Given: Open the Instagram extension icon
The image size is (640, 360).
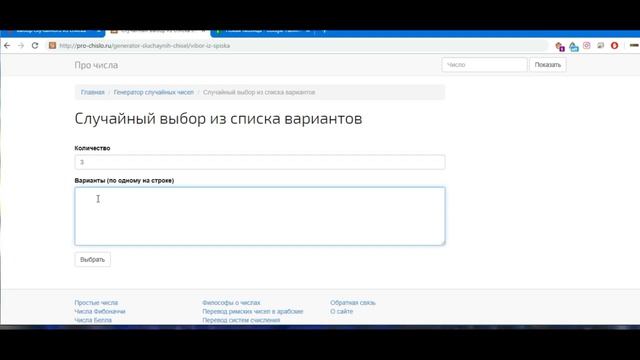Looking at the screenshot, I should click(x=587, y=46).
